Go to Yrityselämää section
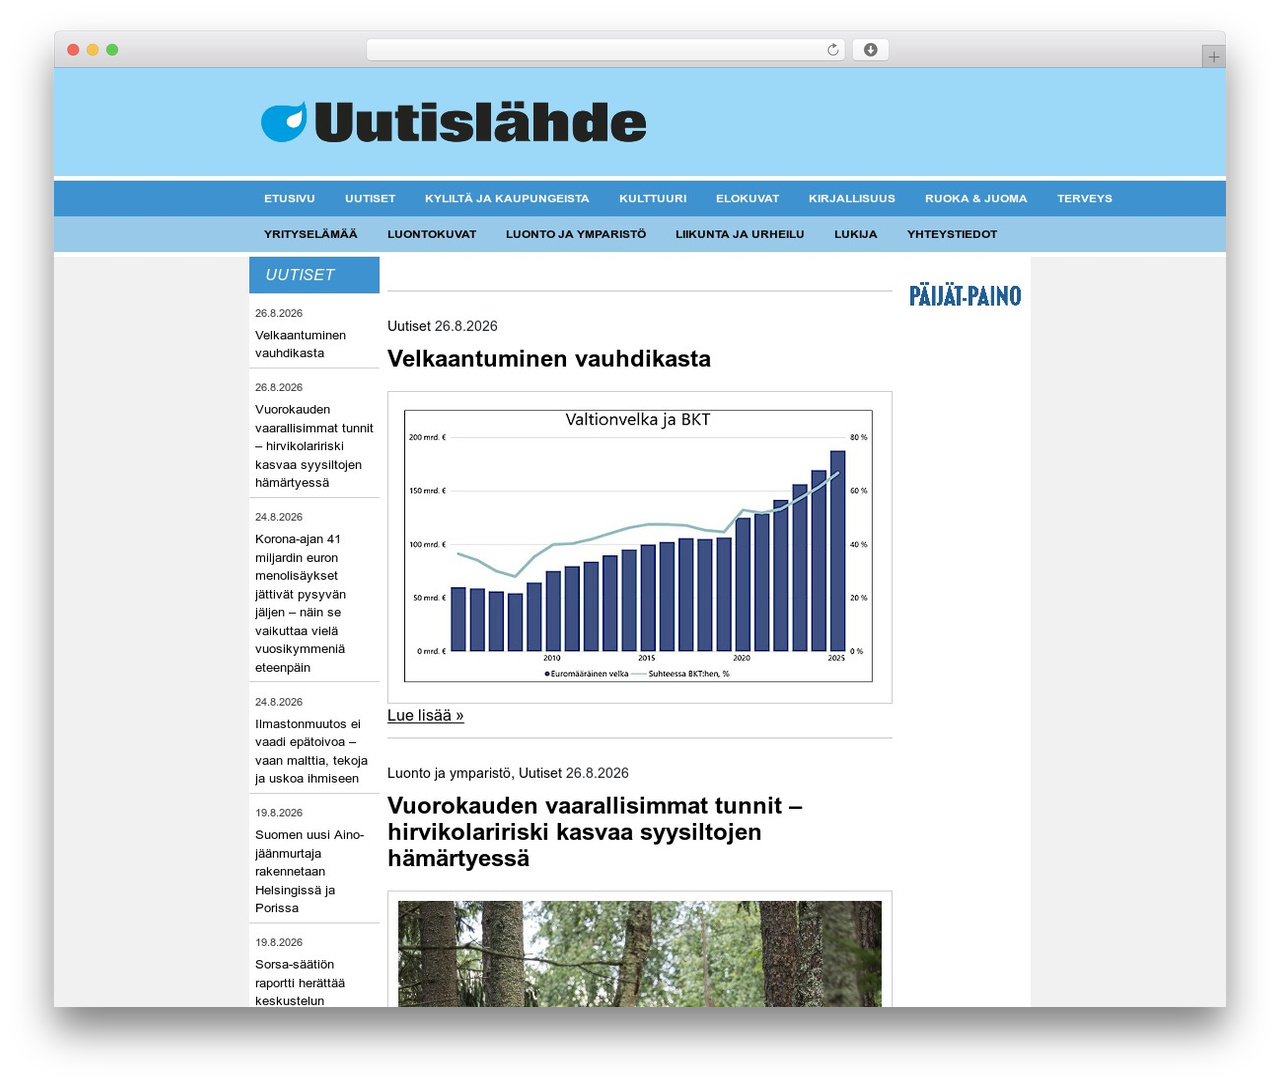Viewport: 1280px width, 1084px height. [310, 234]
